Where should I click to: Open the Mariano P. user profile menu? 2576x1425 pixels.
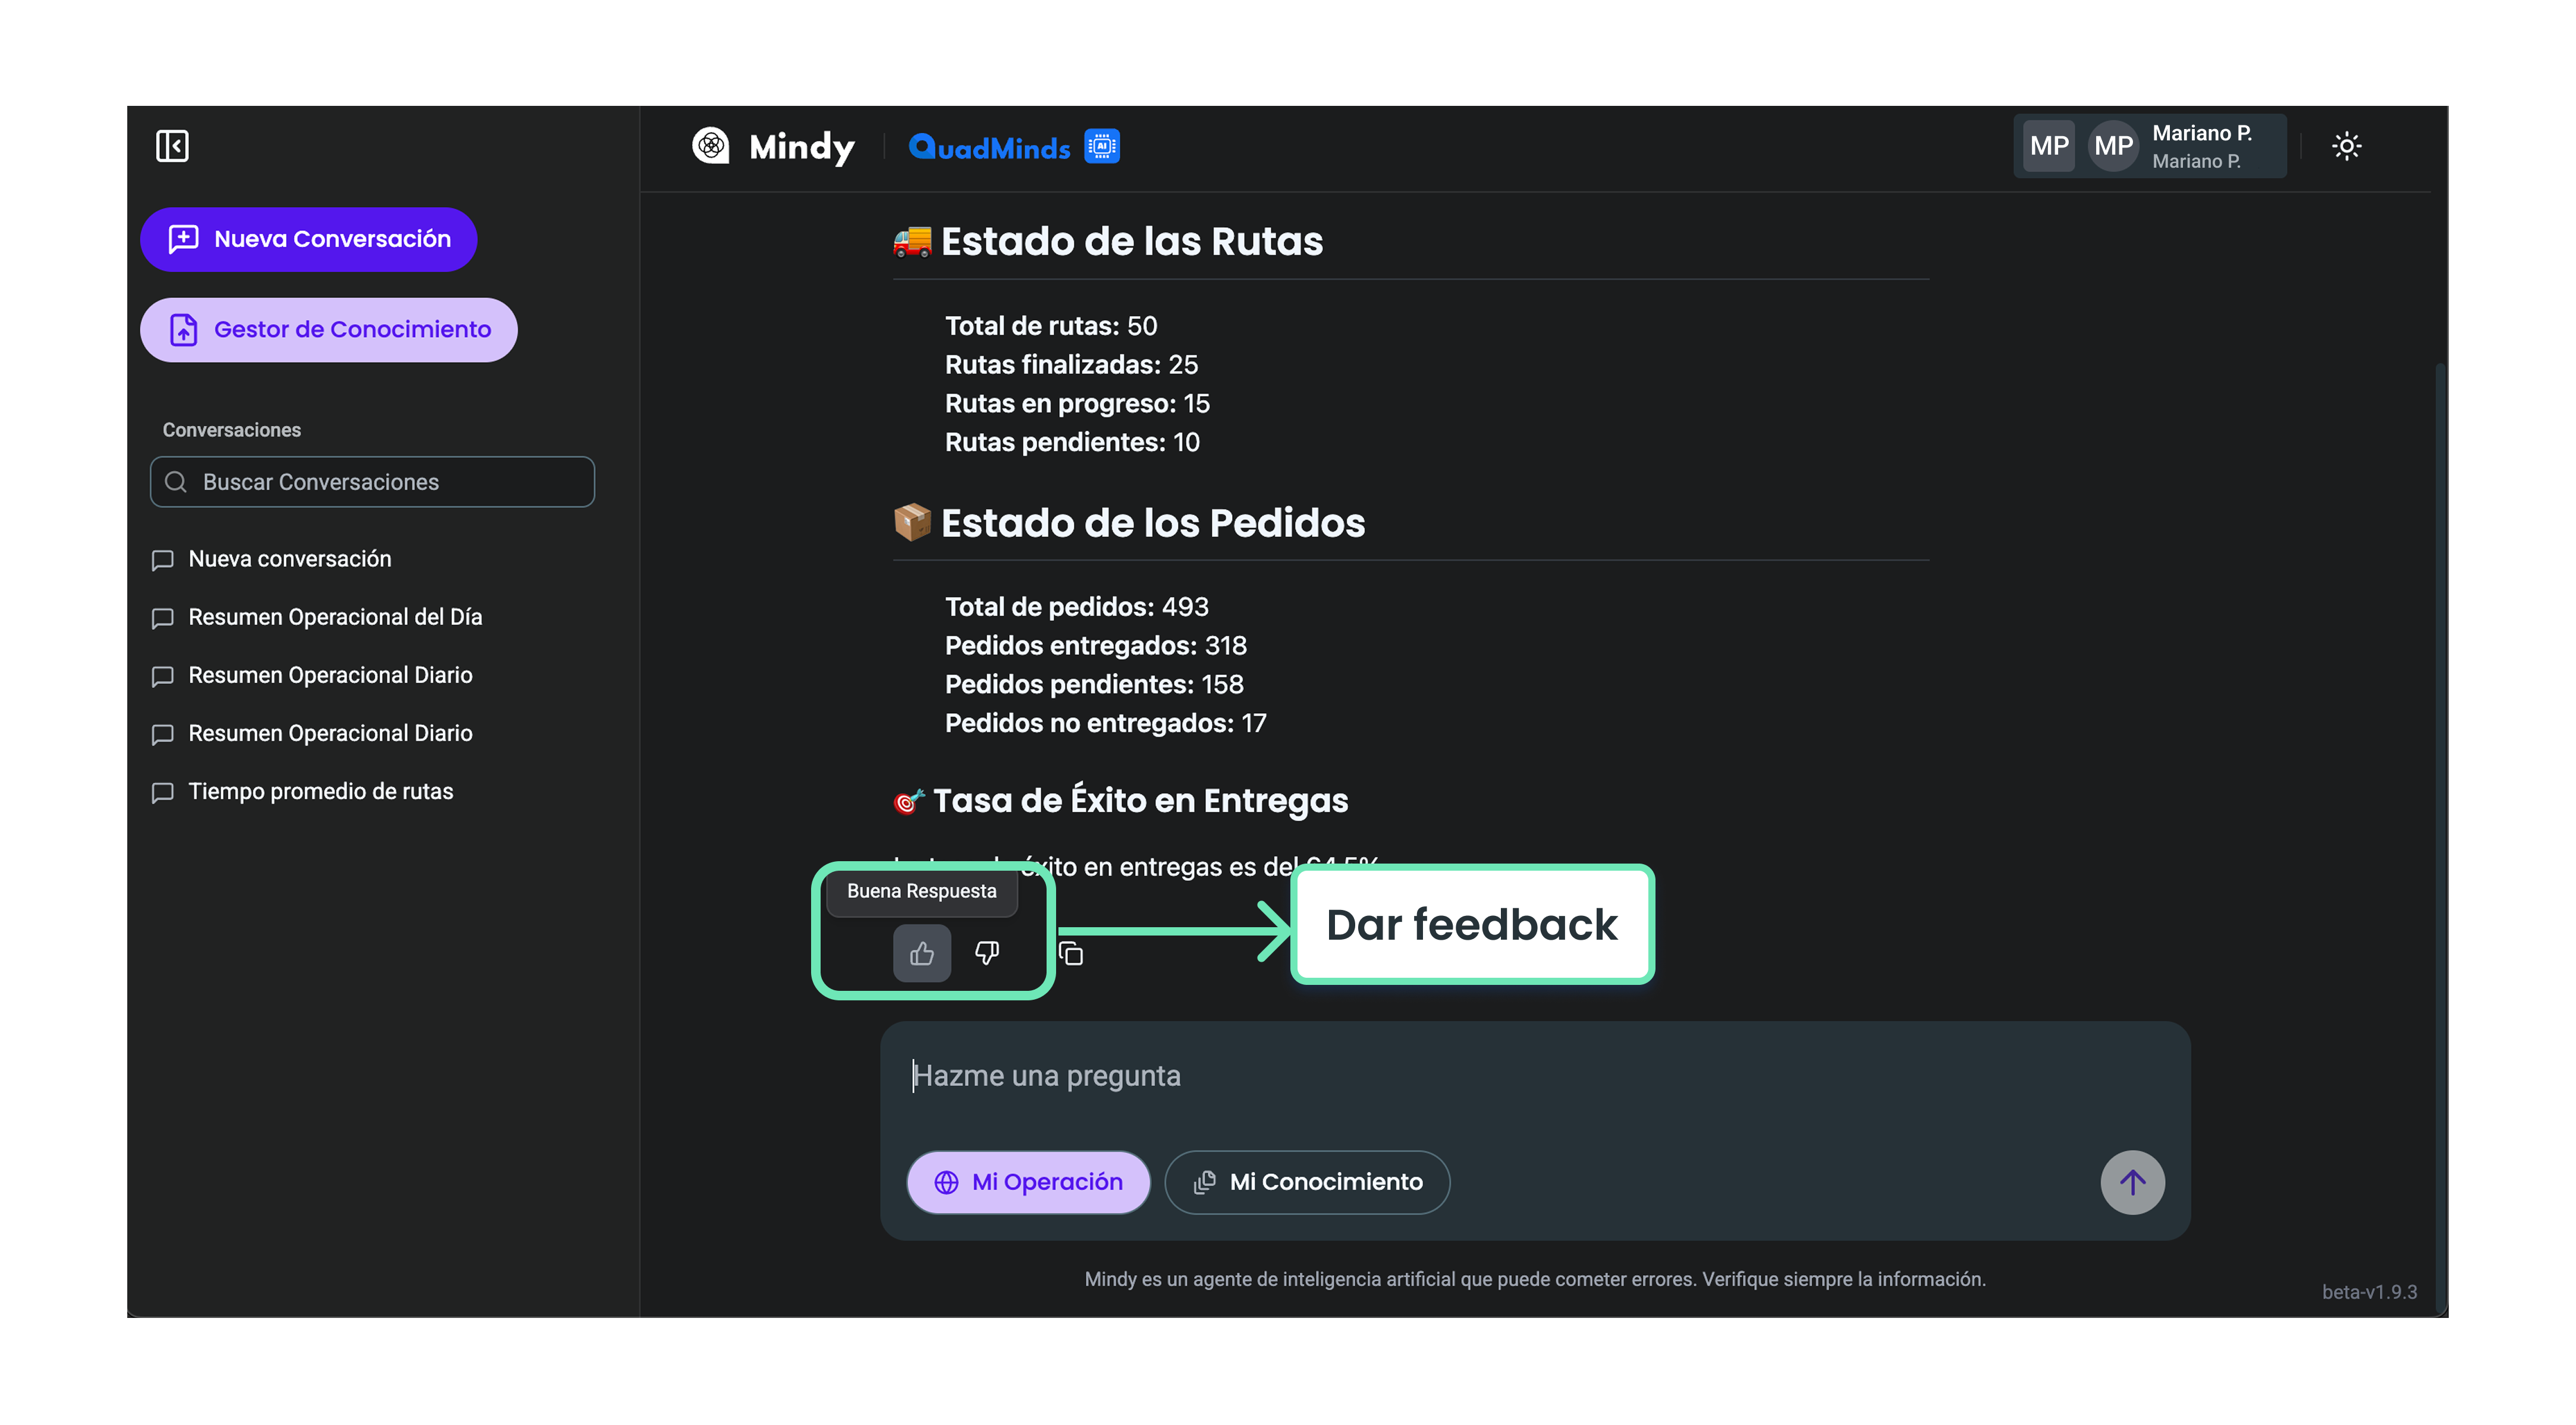tap(2150, 146)
